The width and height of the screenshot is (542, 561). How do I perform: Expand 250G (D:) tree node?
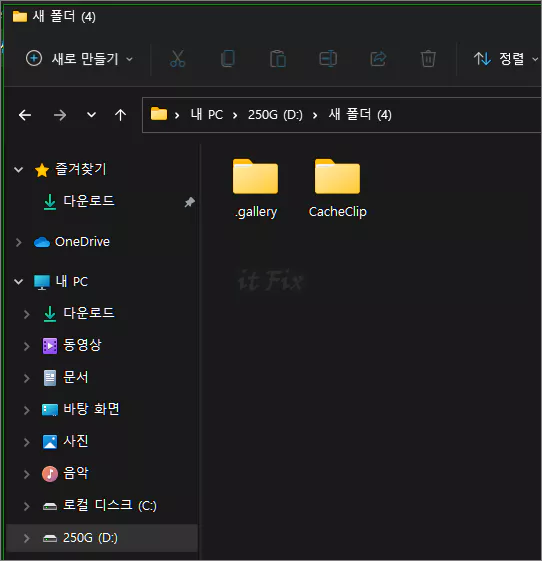(x=26, y=538)
